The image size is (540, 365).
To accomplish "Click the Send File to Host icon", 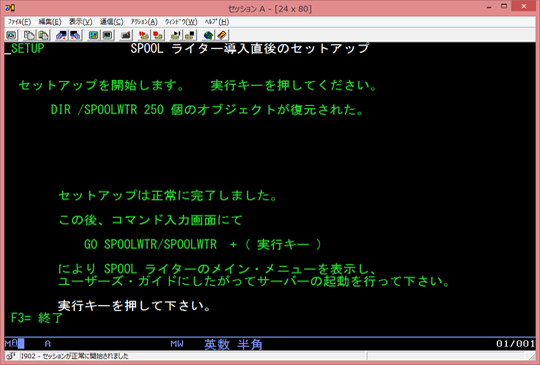I will [x=61, y=35].
